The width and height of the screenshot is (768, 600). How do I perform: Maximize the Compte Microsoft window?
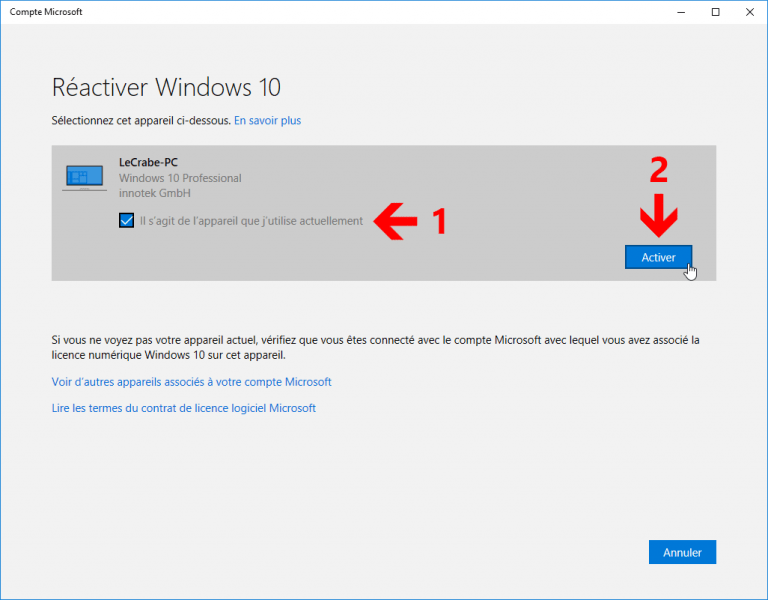(x=715, y=12)
